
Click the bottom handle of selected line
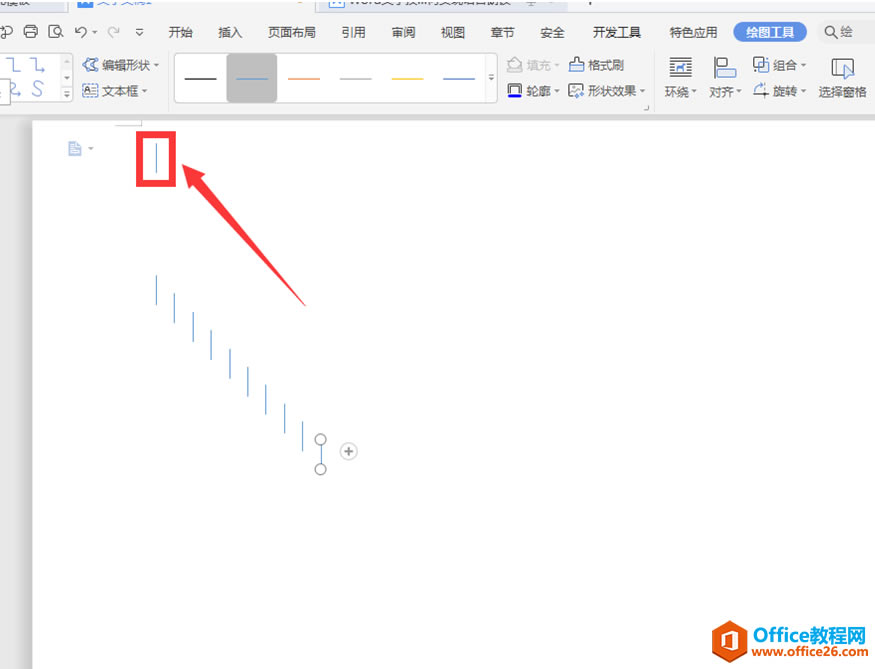click(320, 469)
